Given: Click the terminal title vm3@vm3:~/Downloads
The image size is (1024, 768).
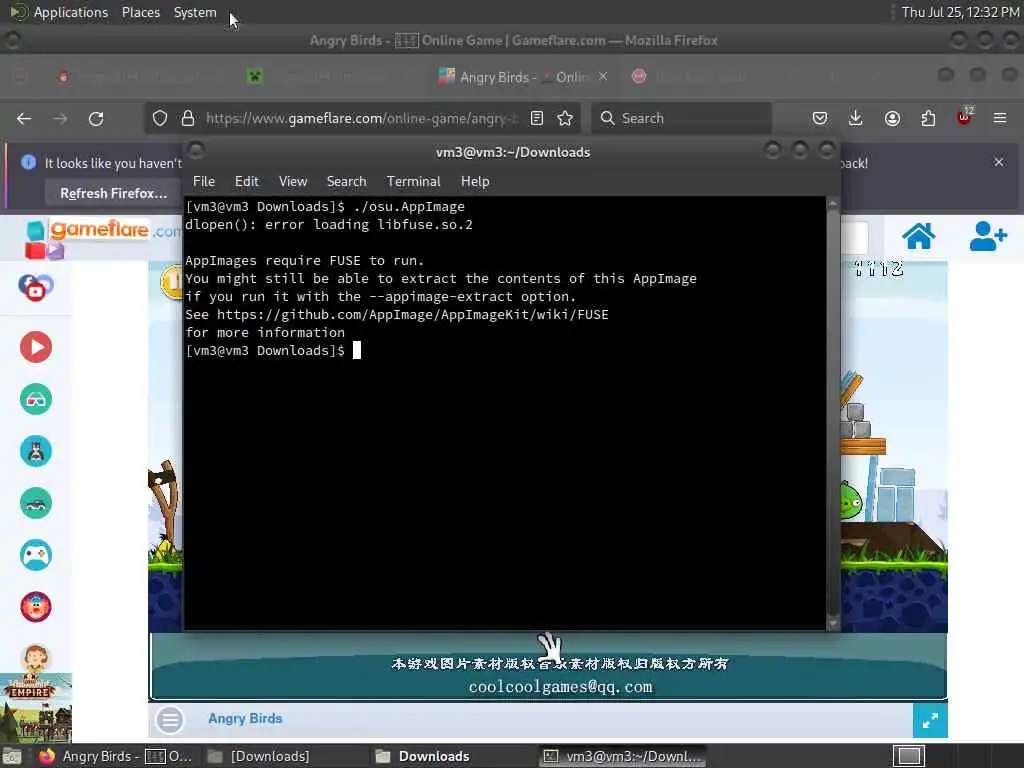Looking at the screenshot, I should (513, 152).
